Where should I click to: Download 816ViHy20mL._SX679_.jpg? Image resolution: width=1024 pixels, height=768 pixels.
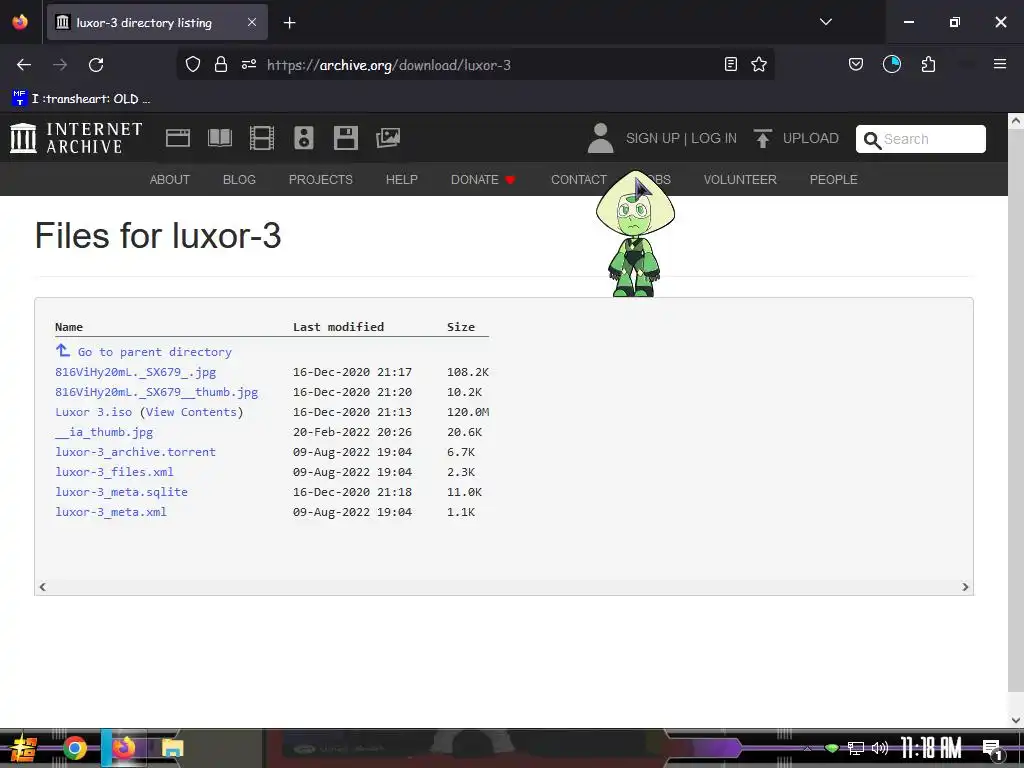(135, 372)
